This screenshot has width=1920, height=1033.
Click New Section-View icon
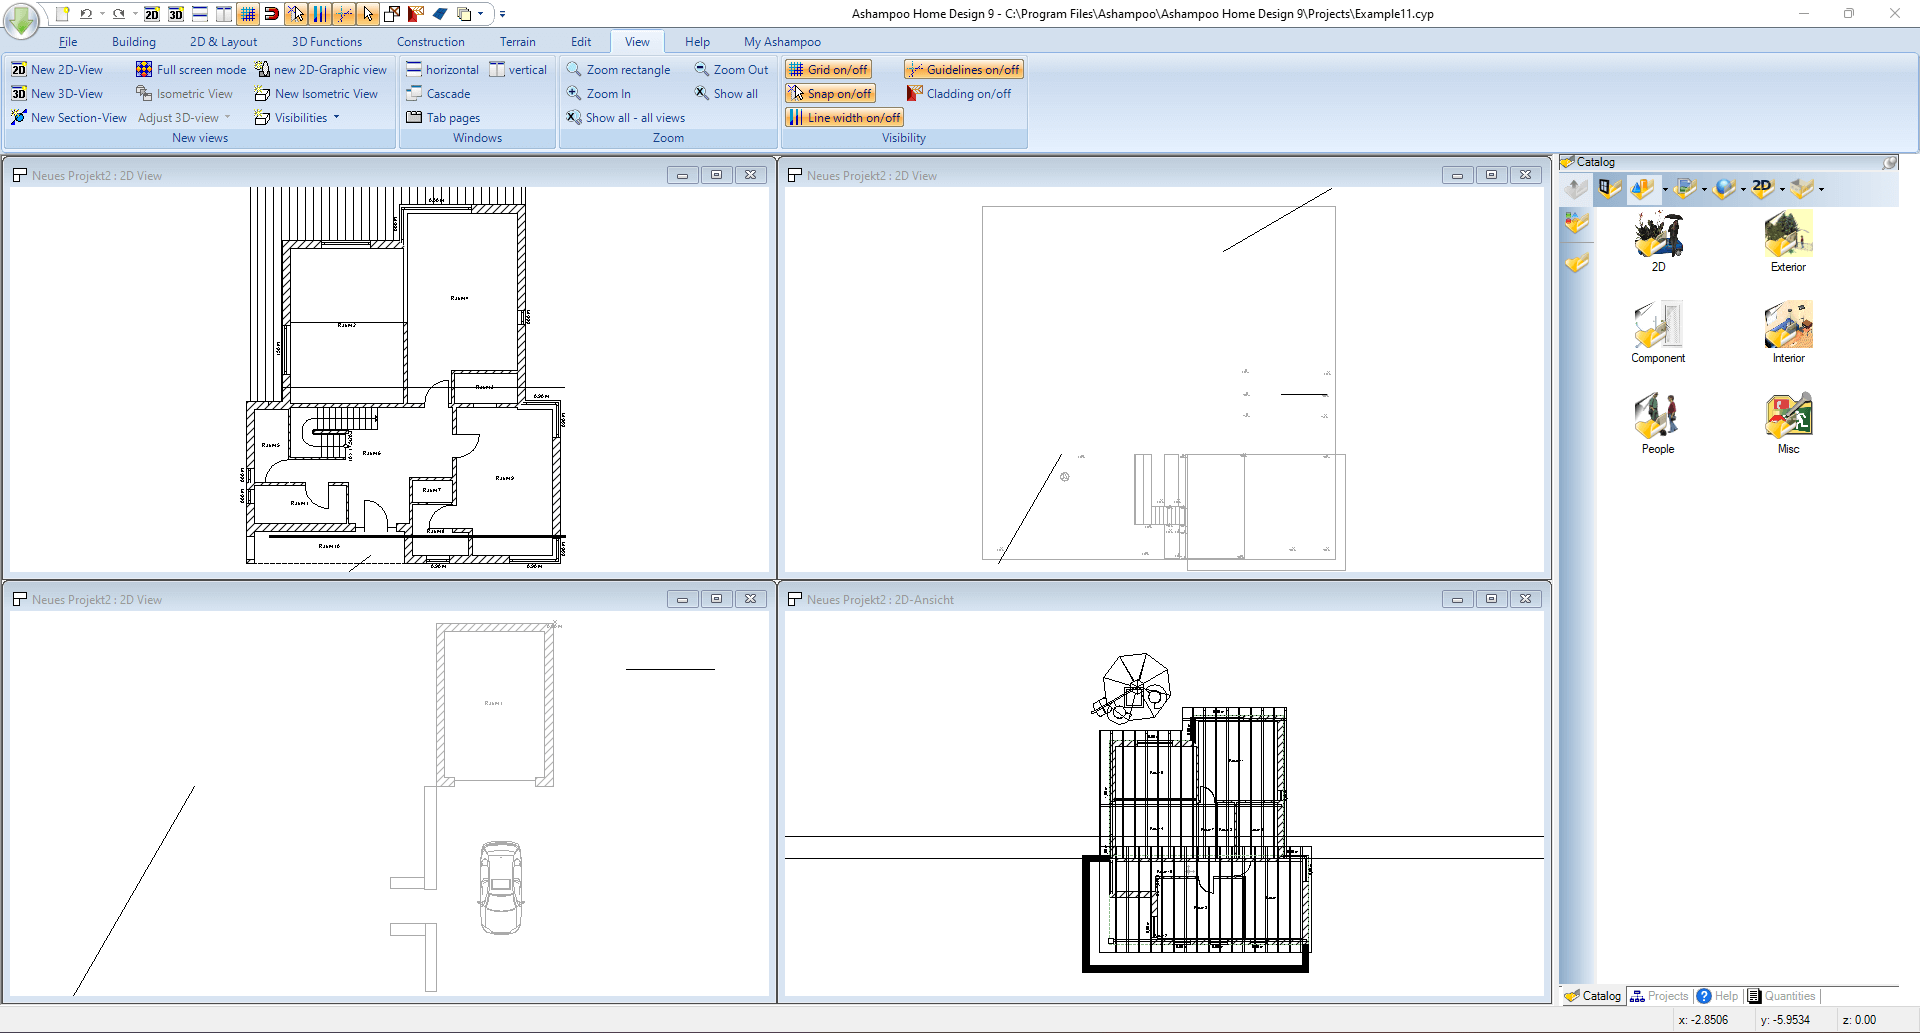point(19,118)
